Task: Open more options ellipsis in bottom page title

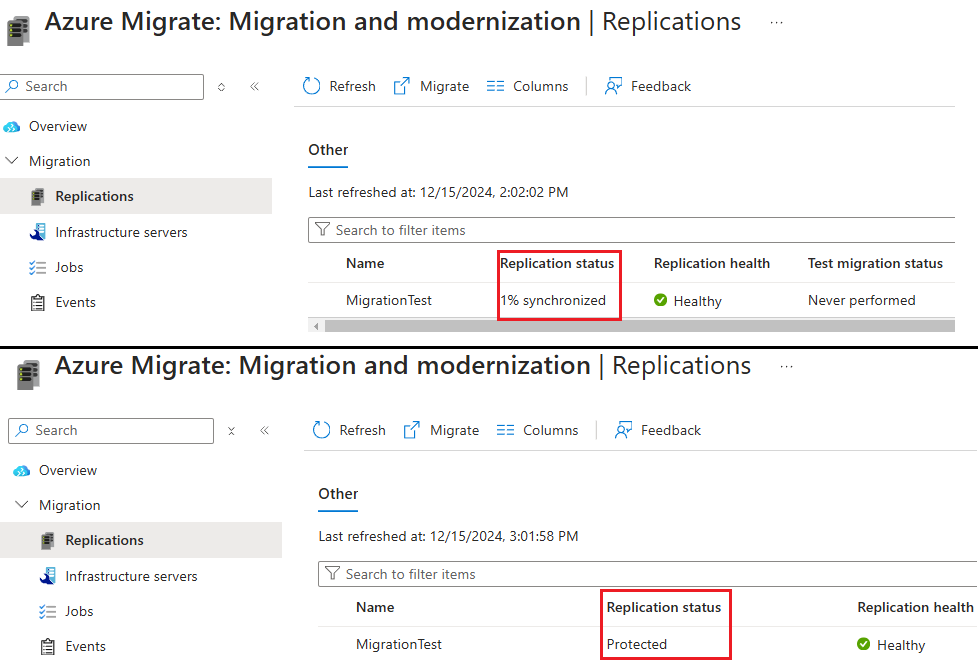Action: click(x=787, y=366)
